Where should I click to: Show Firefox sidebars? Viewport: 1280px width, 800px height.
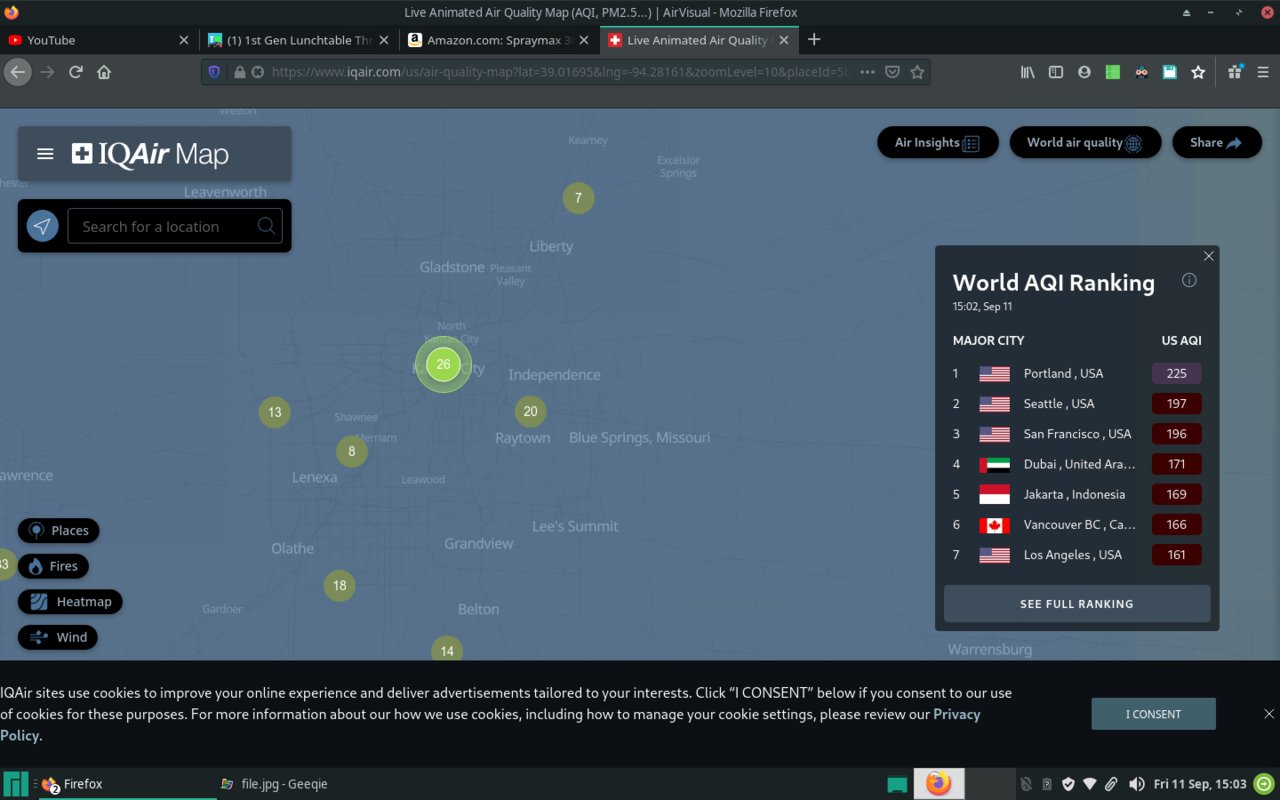(1055, 72)
